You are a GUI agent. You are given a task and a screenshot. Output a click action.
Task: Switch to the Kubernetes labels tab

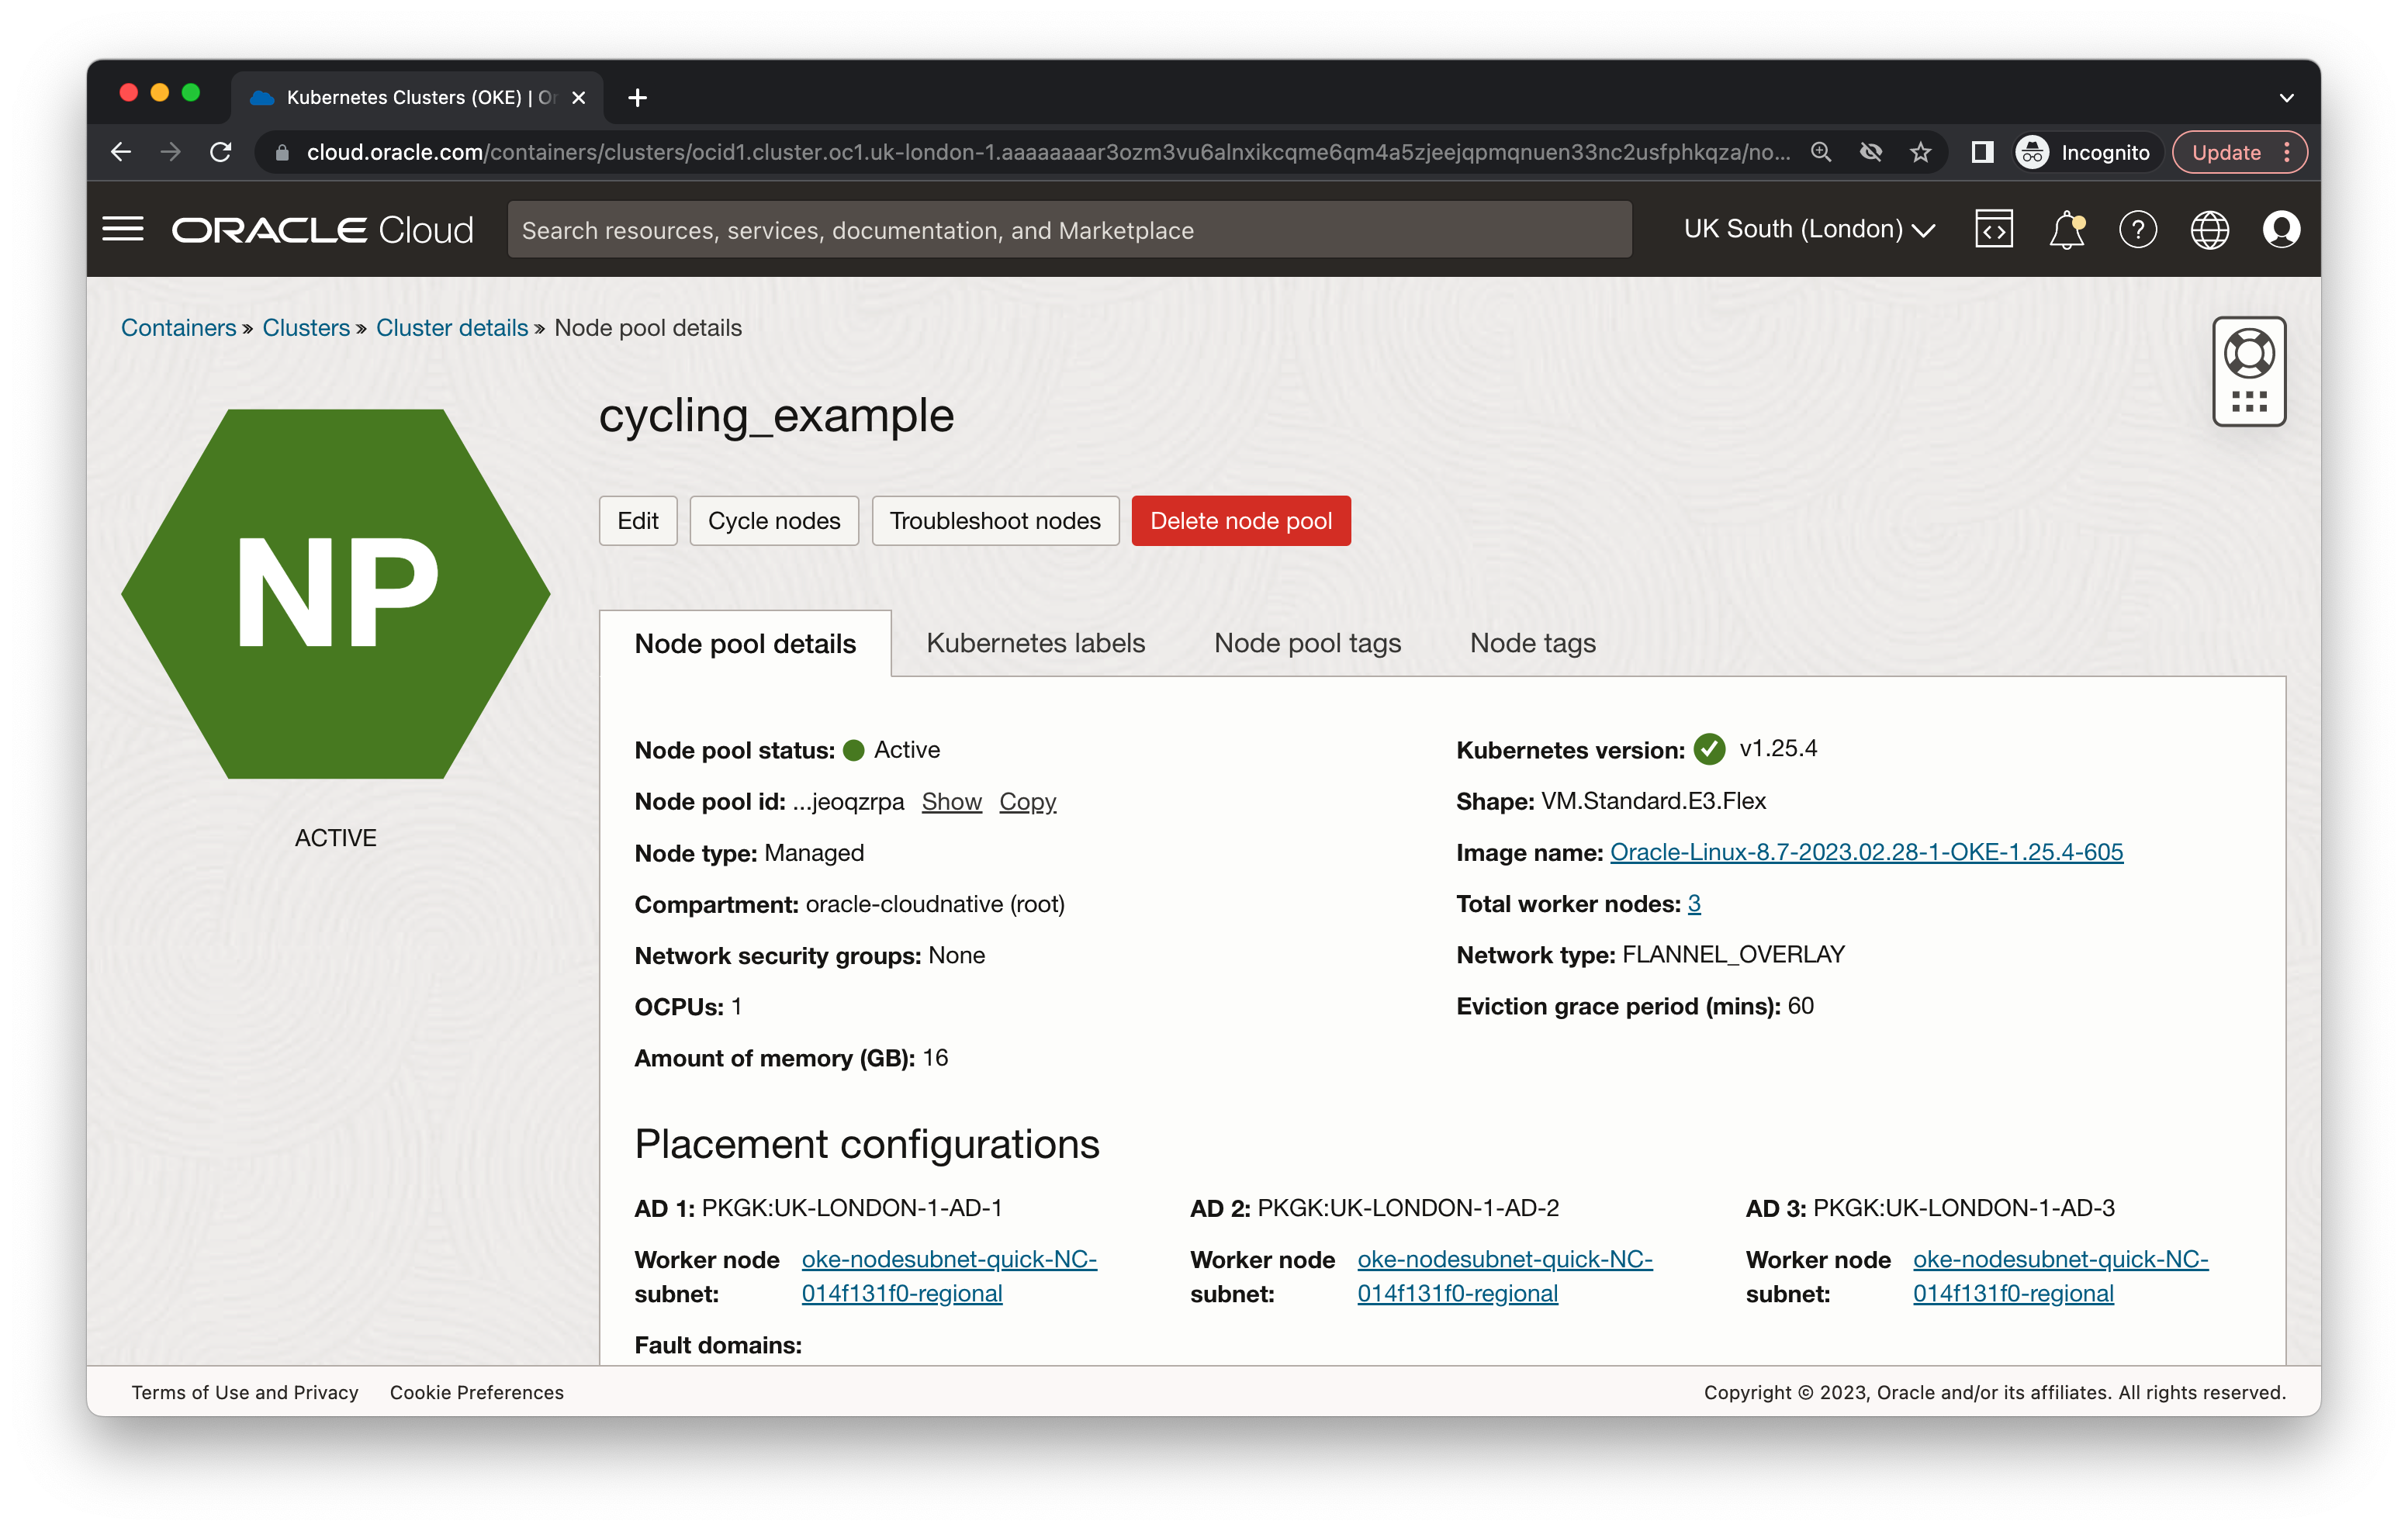pos(1036,643)
